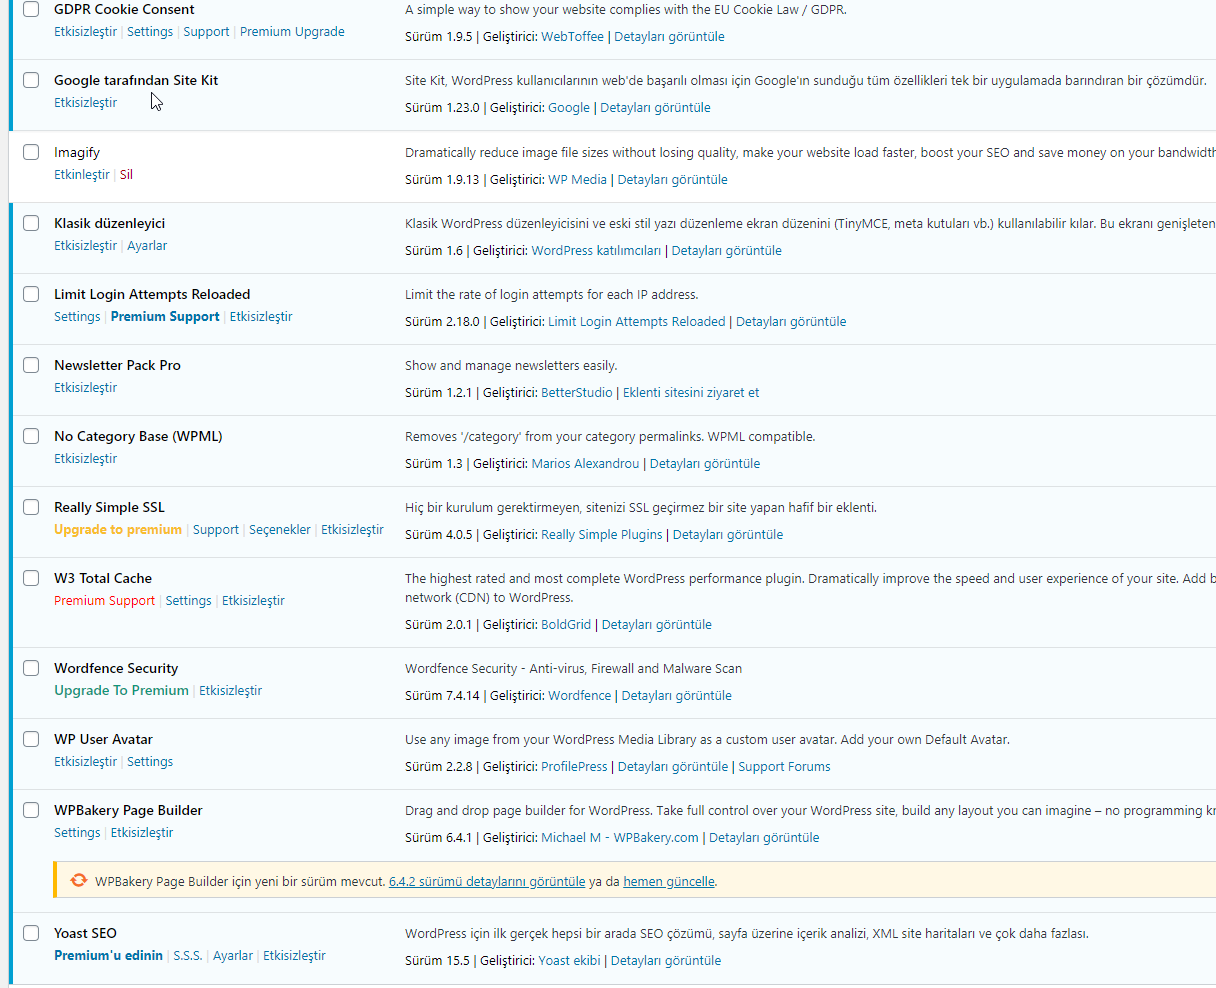Deactivate Newsletter Pack Pro via Etkisizleştir
The image size is (1216, 988).
[x=85, y=387]
